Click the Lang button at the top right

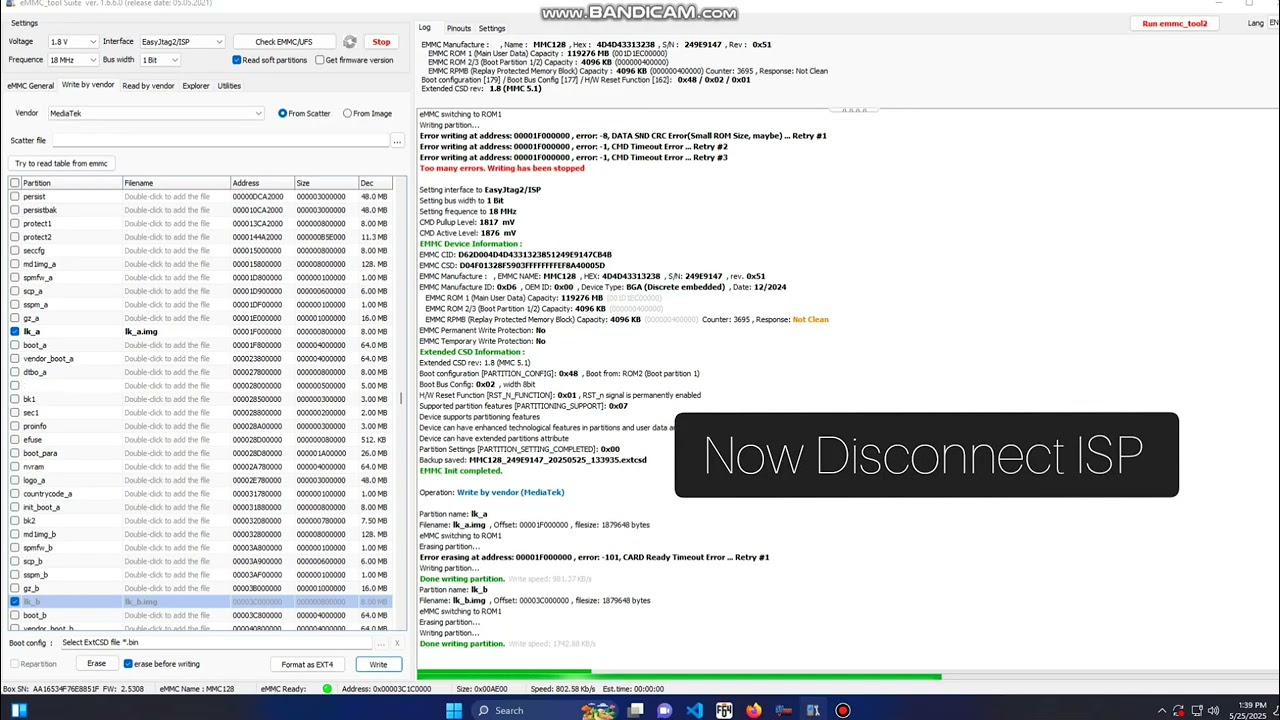(x=1255, y=23)
